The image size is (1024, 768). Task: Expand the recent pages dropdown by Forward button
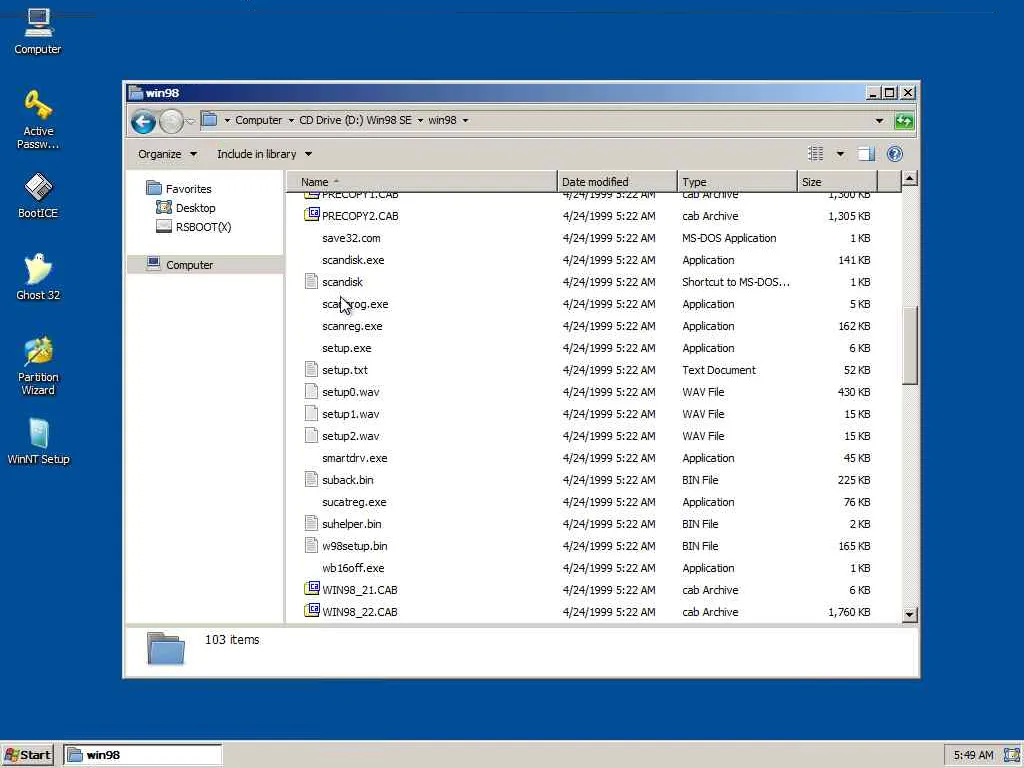point(191,121)
